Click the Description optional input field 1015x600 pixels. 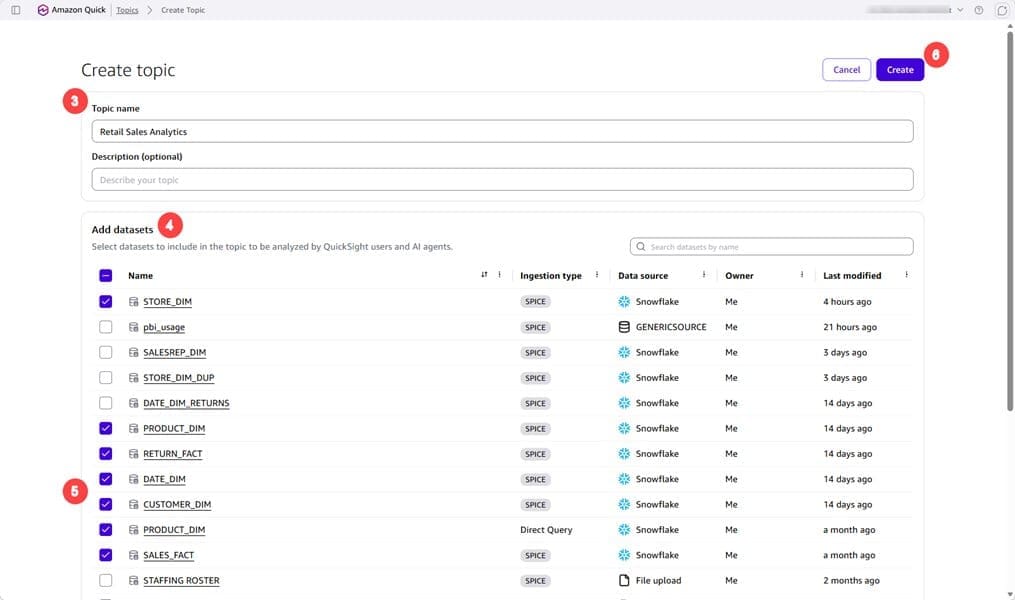(502, 179)
